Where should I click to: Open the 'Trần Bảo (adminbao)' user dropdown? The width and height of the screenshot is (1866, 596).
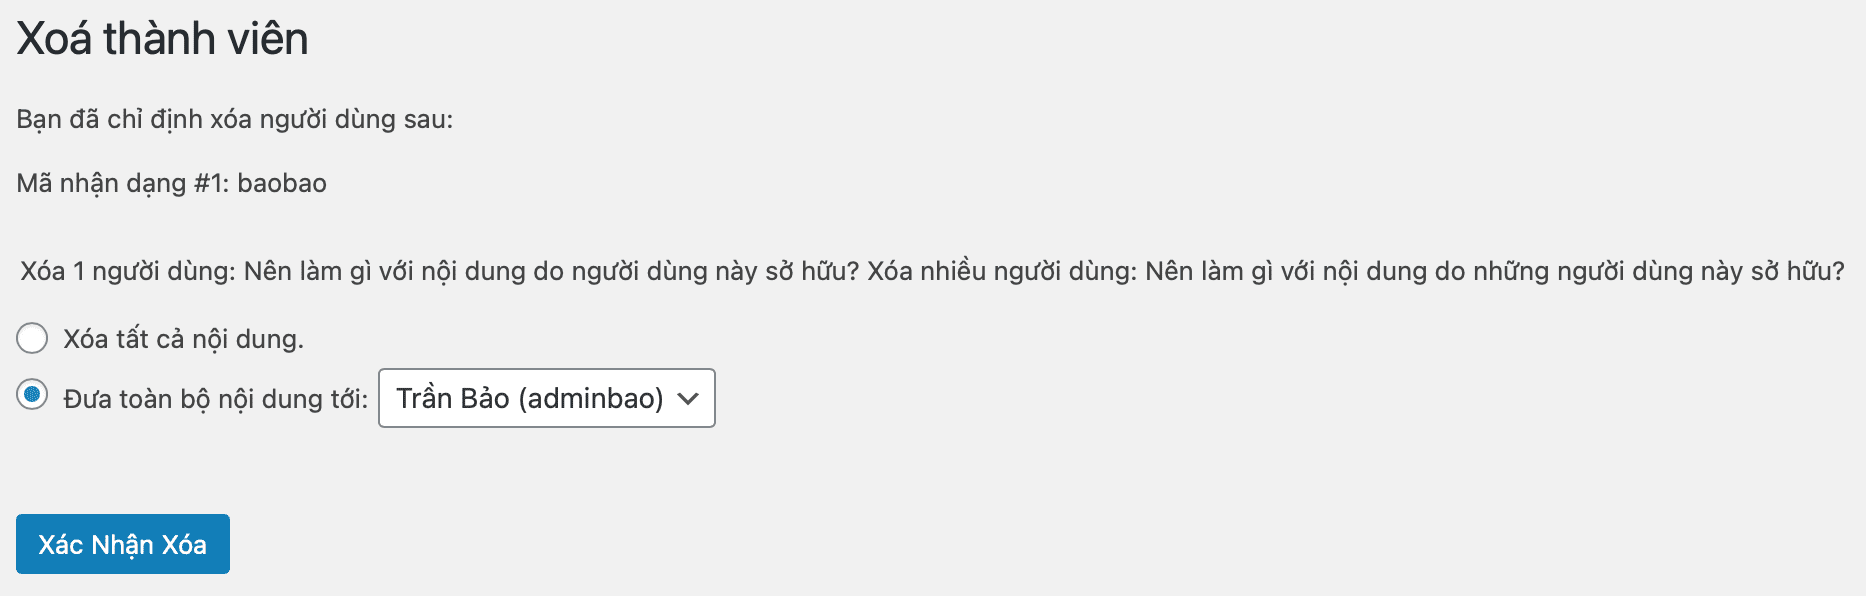click(x=547, y=398)
